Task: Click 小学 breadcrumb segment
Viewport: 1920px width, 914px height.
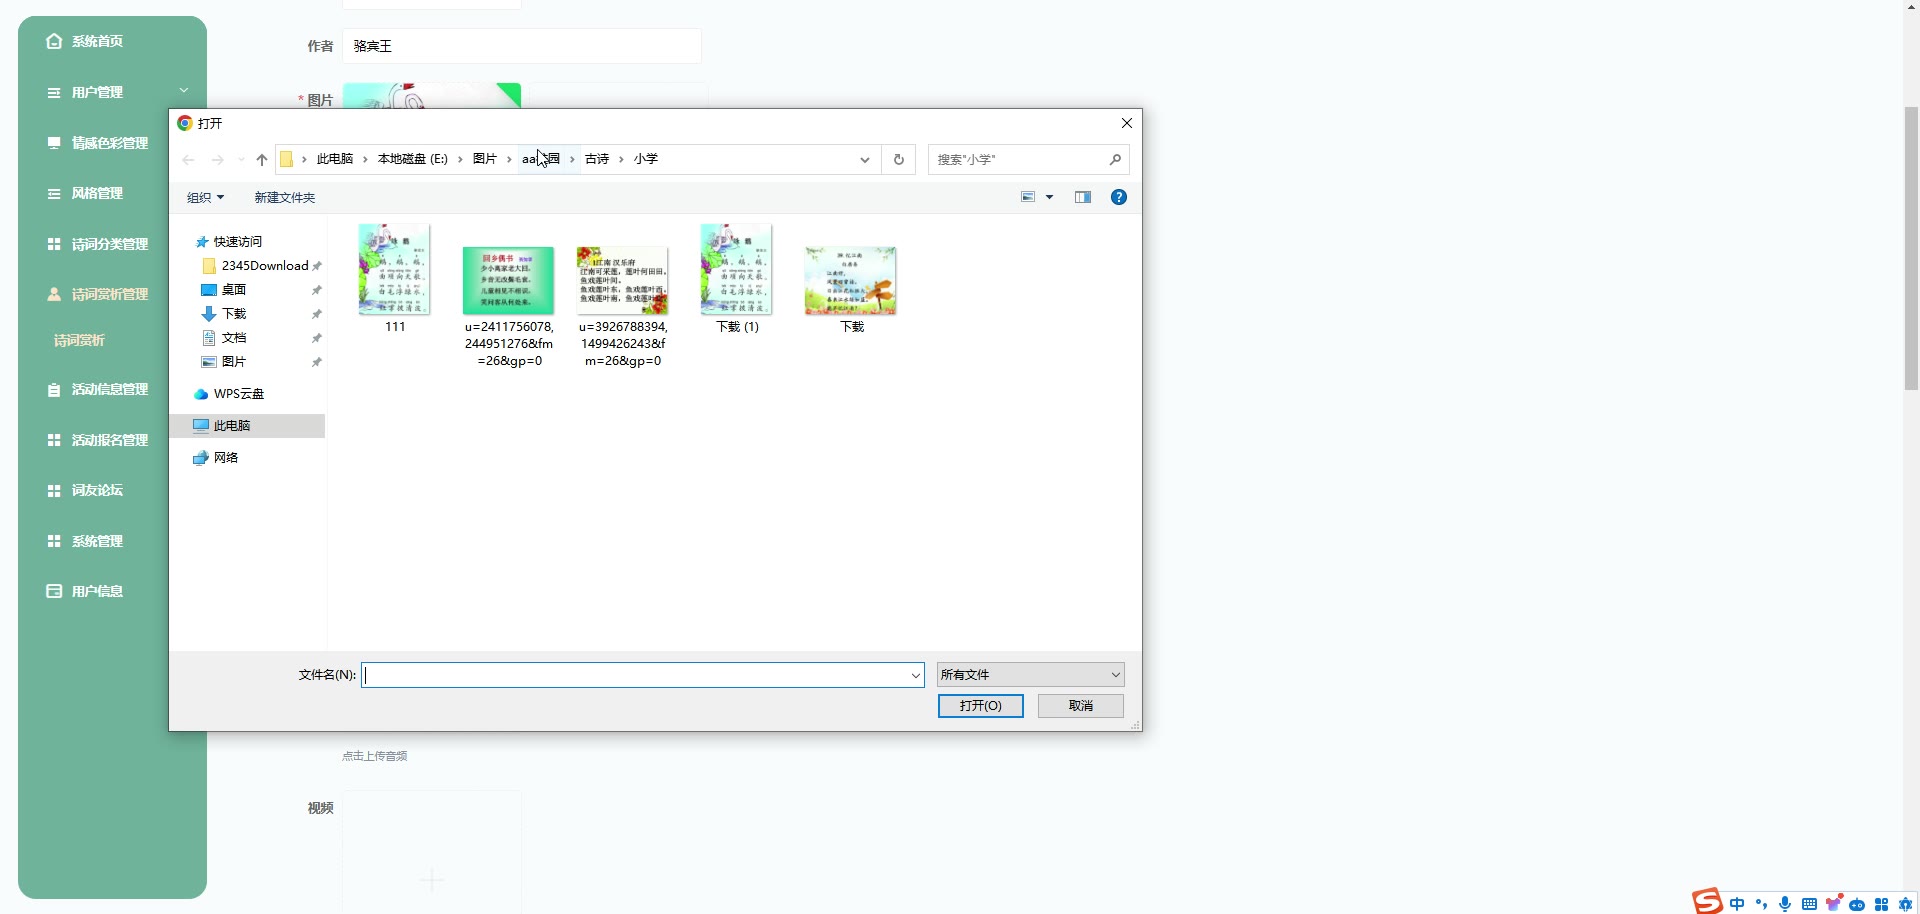Action: click(646, 159)
